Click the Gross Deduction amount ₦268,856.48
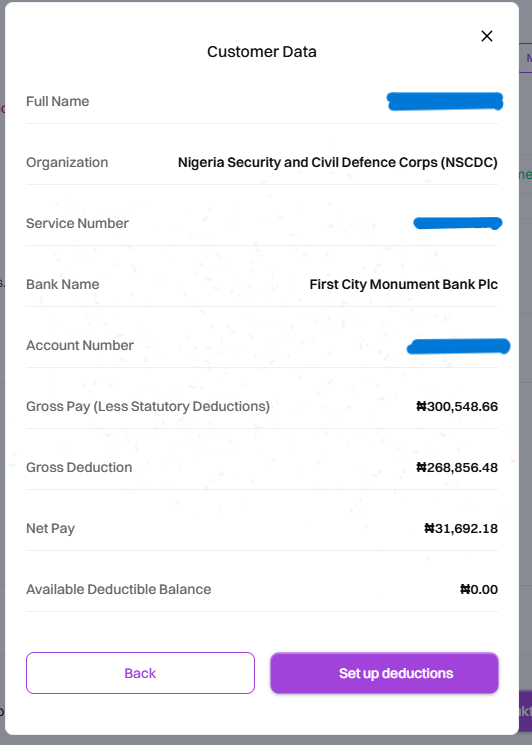 pyautogui.click(x=457, y=468)
